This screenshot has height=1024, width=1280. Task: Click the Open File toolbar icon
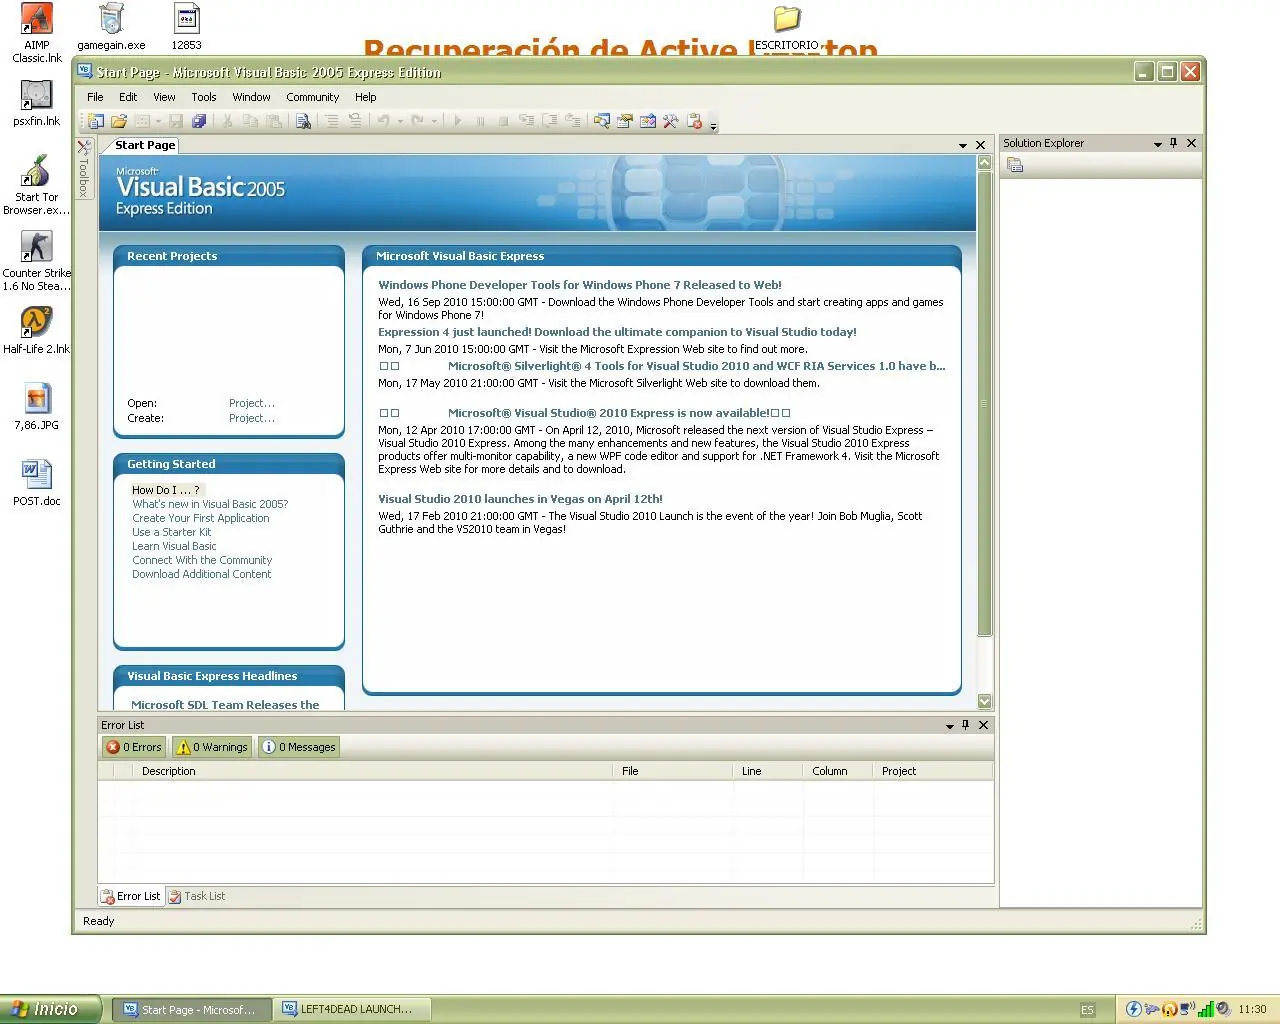coord(119,121)
